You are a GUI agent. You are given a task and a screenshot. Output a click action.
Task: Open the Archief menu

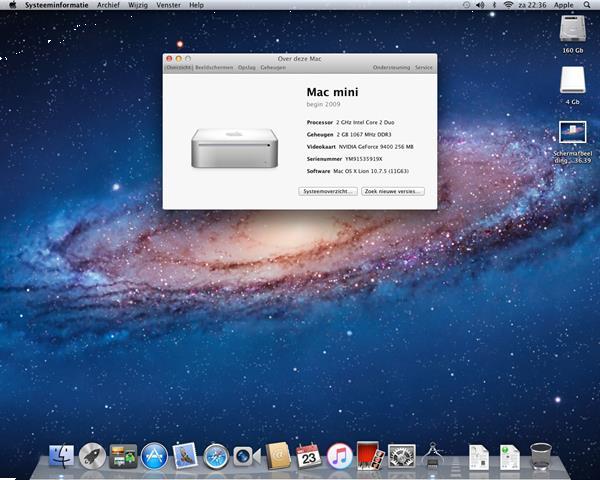[x=108, y=5]
